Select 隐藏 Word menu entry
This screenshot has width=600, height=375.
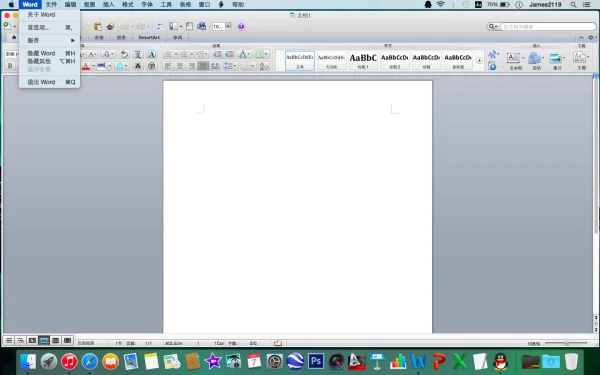coord(49,53)
